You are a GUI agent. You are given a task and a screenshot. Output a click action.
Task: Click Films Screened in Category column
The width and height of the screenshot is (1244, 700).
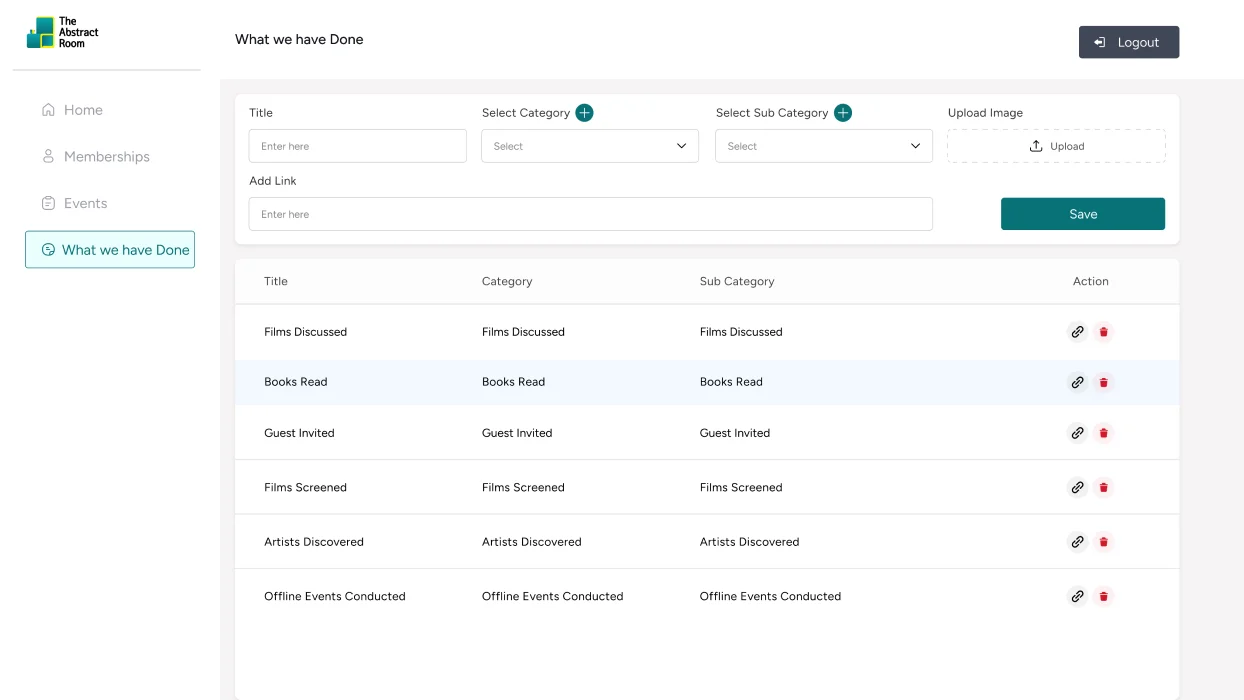[x=523, y=488]
